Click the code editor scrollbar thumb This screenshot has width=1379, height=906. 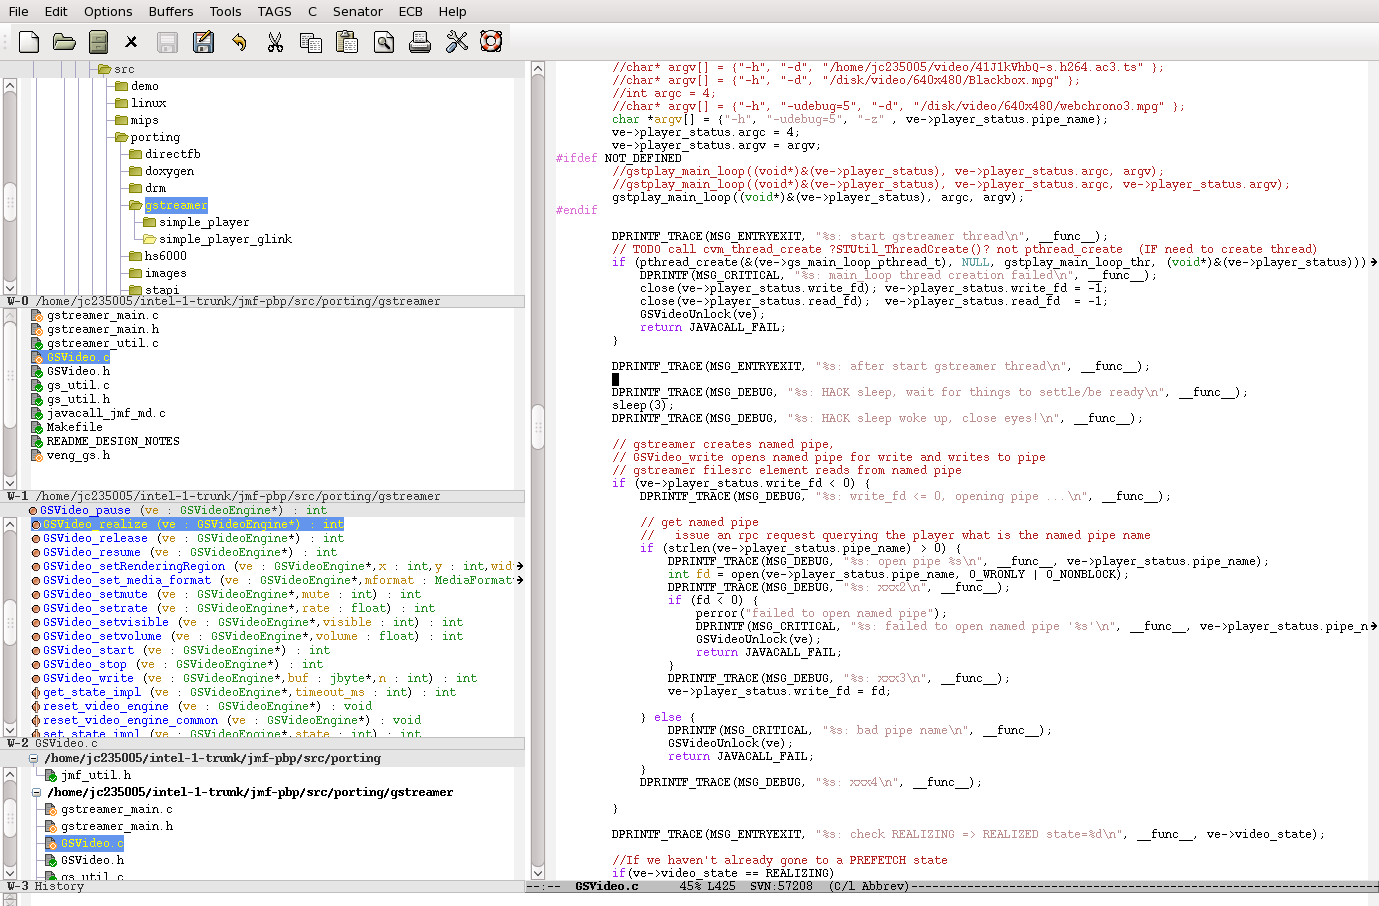point(537,428)
